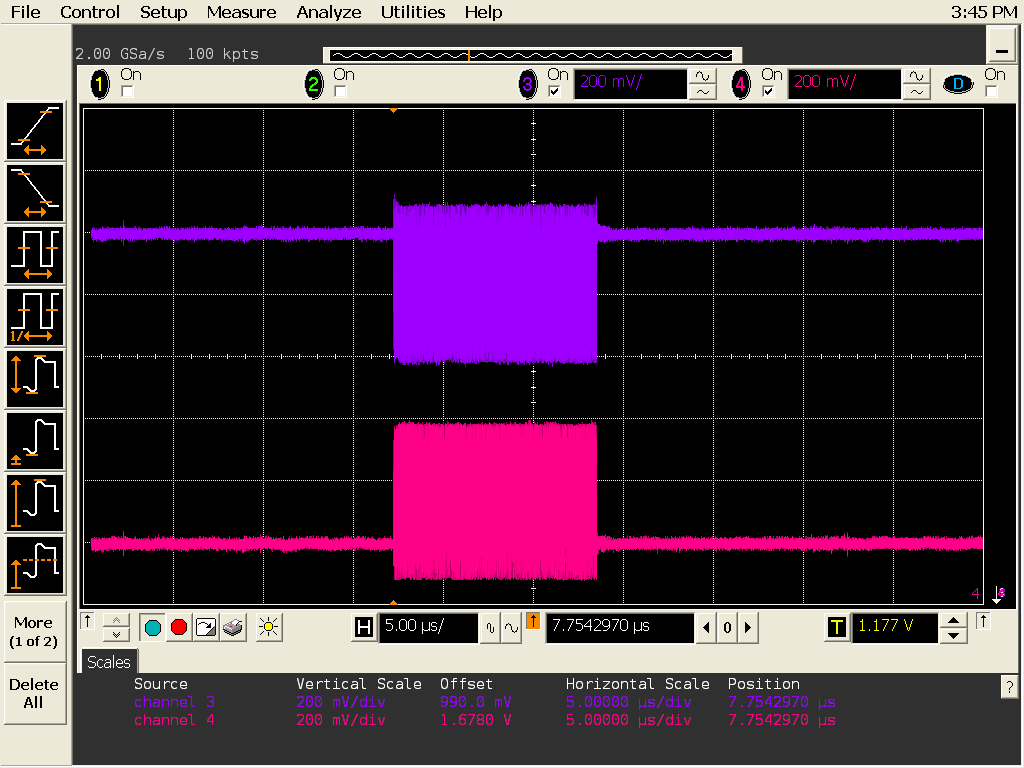
Task: Open the Help menu
Action: pyautogui.click(x=483, y=12)
